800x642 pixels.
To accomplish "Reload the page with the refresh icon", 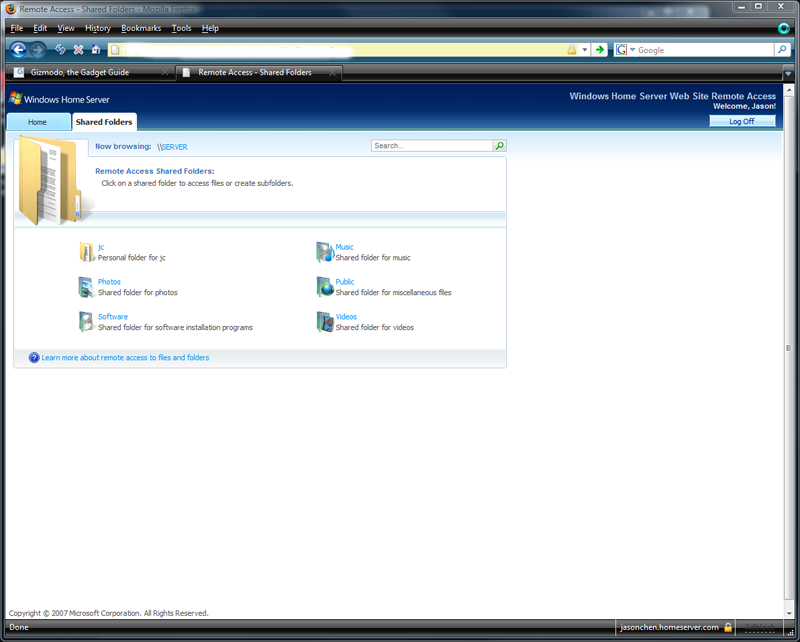I will pyautogui.click(x=60, y=50).
